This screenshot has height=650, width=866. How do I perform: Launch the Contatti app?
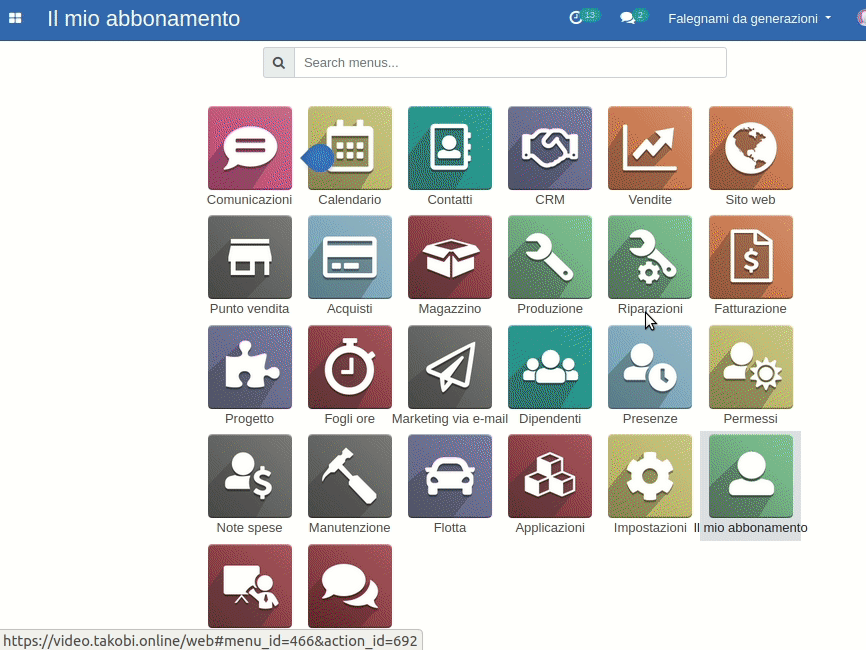[x=450, y=148]
